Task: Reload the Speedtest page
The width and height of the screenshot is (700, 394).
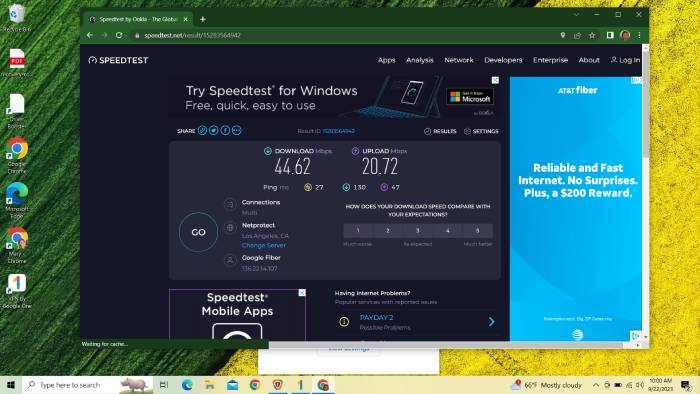Action: 119,35
